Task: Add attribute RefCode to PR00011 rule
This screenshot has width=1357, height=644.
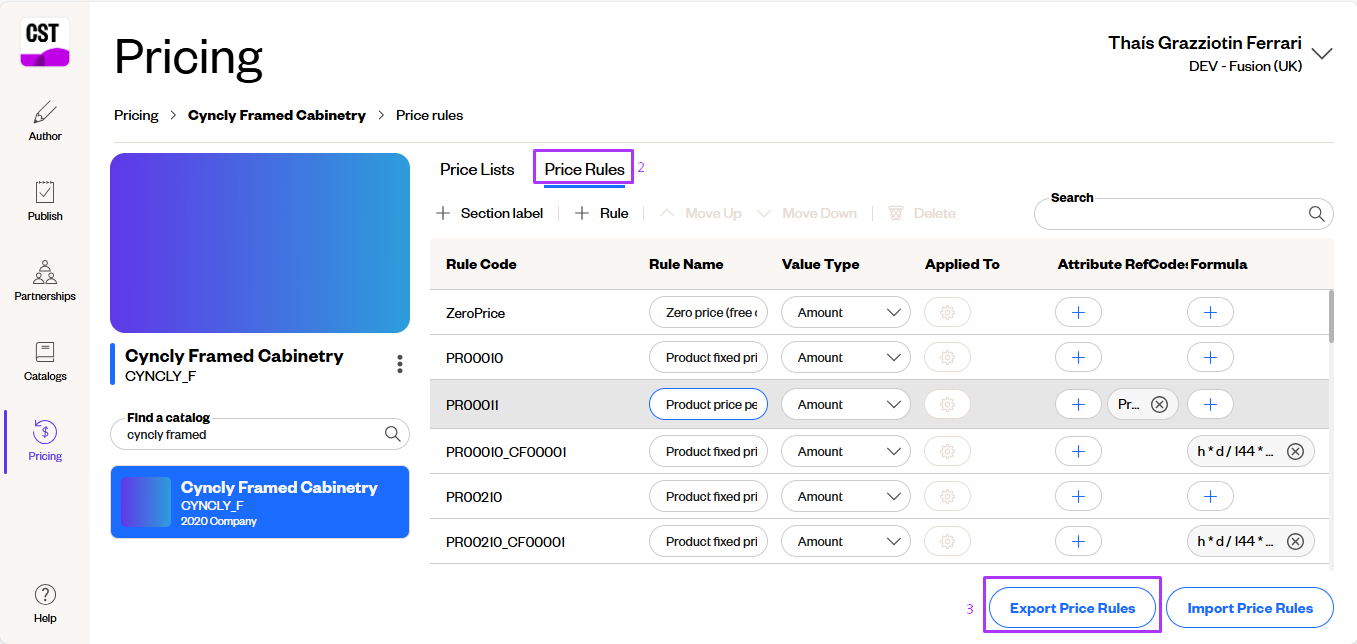Action: (x=1078, y=404)
